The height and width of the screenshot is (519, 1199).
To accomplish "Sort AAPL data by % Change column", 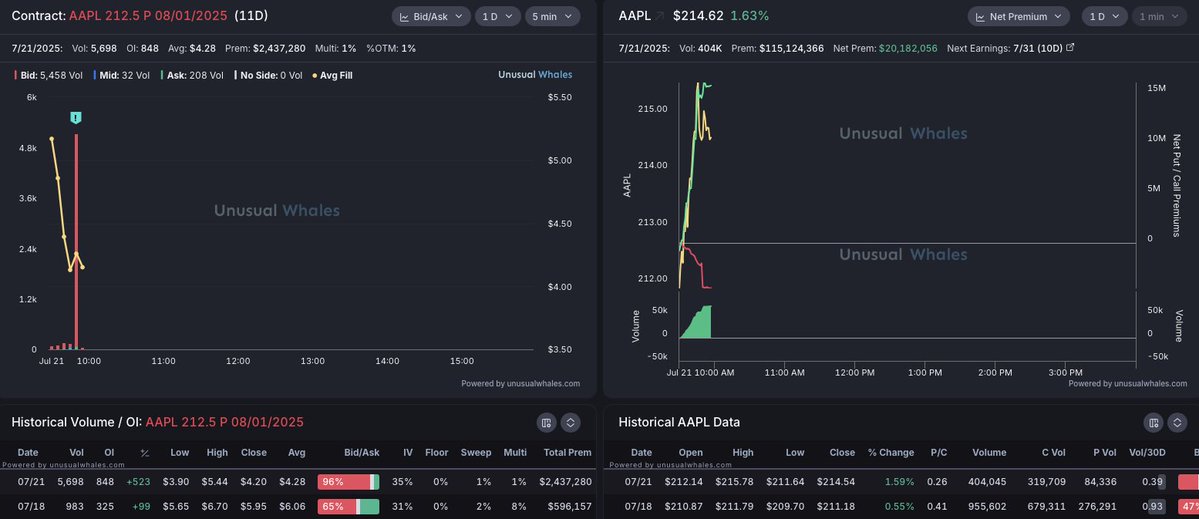I will tap(891, 453).
